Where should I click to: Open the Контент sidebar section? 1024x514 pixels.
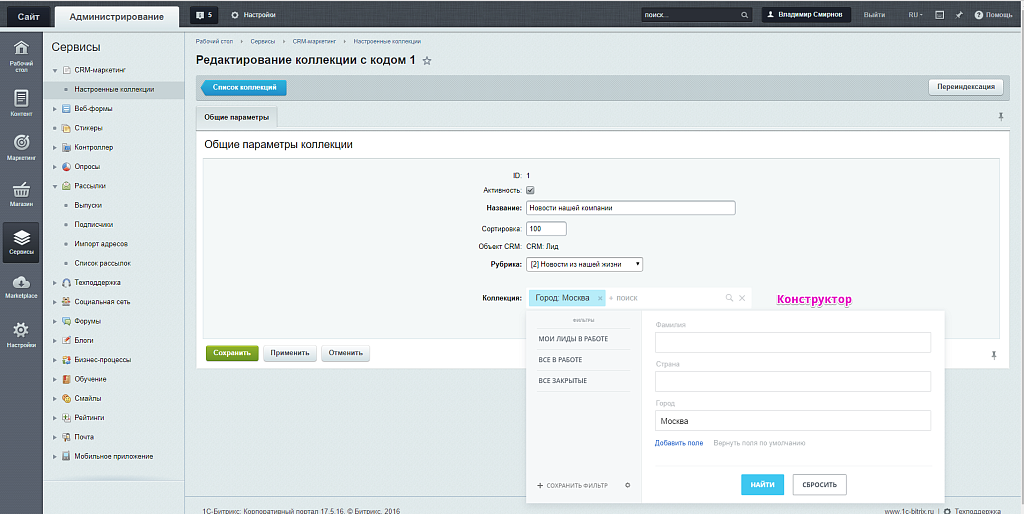[x=21, y=102]
